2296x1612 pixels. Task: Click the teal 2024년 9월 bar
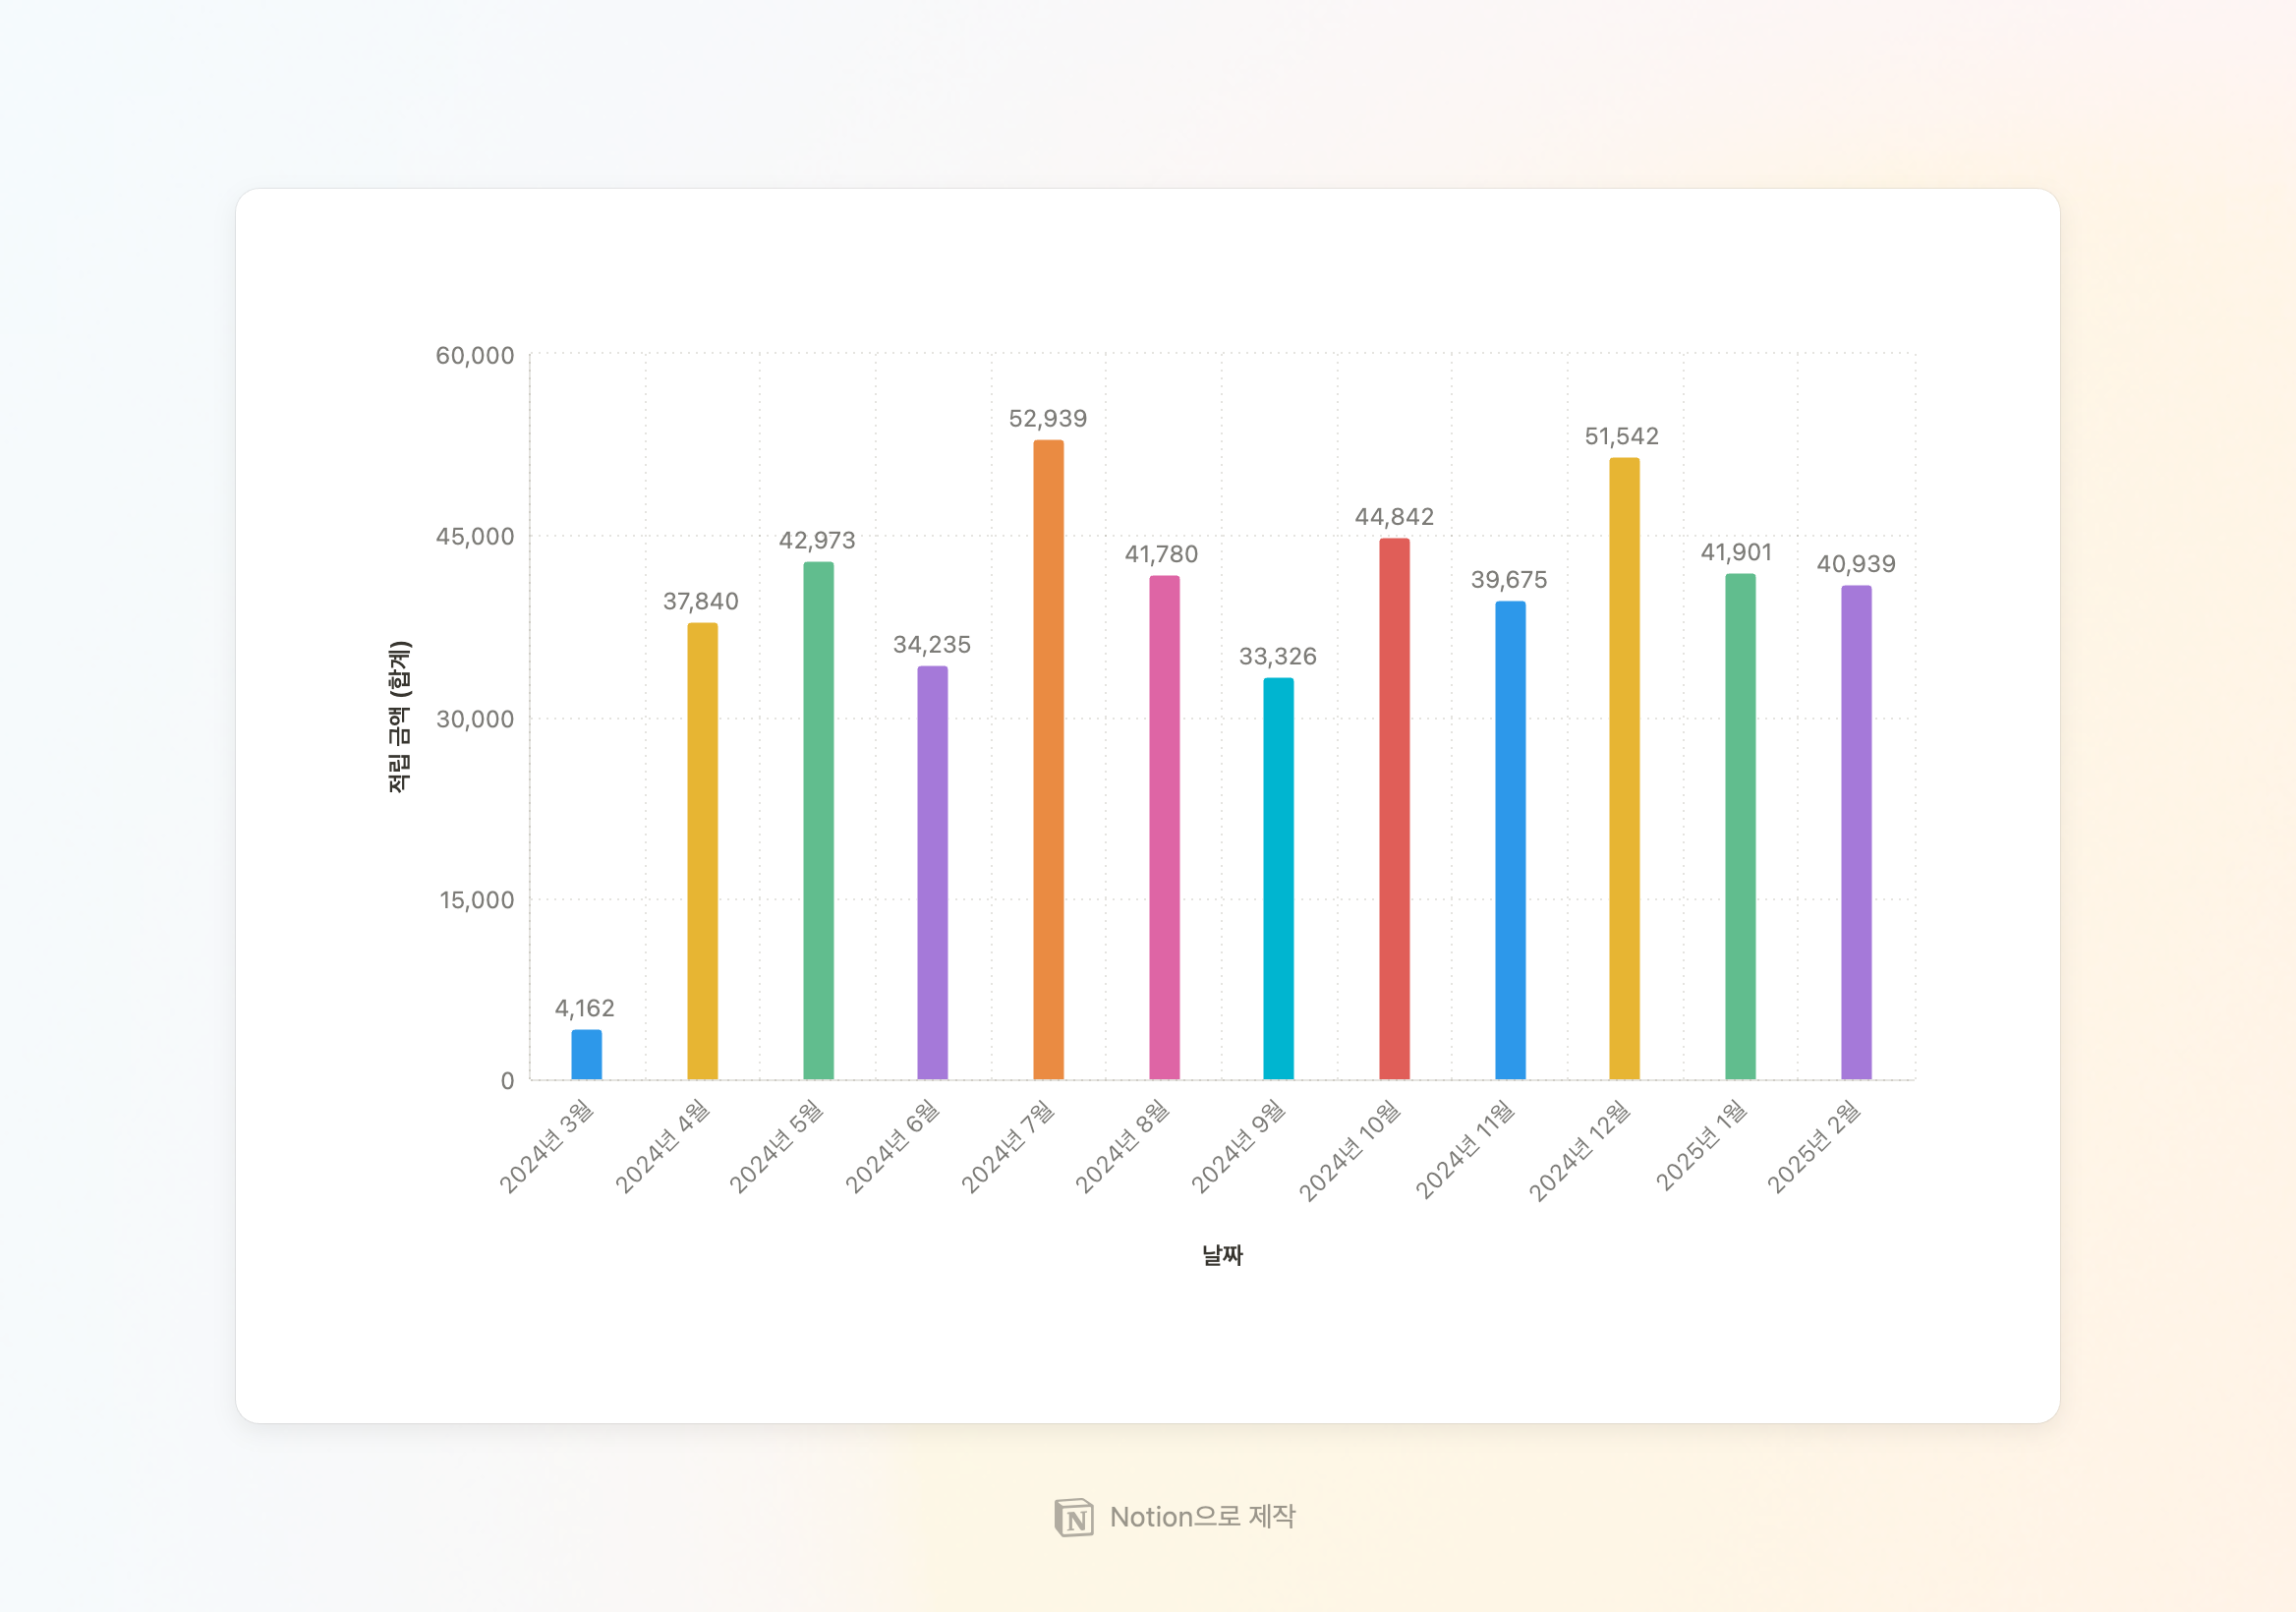[1278, 878]
